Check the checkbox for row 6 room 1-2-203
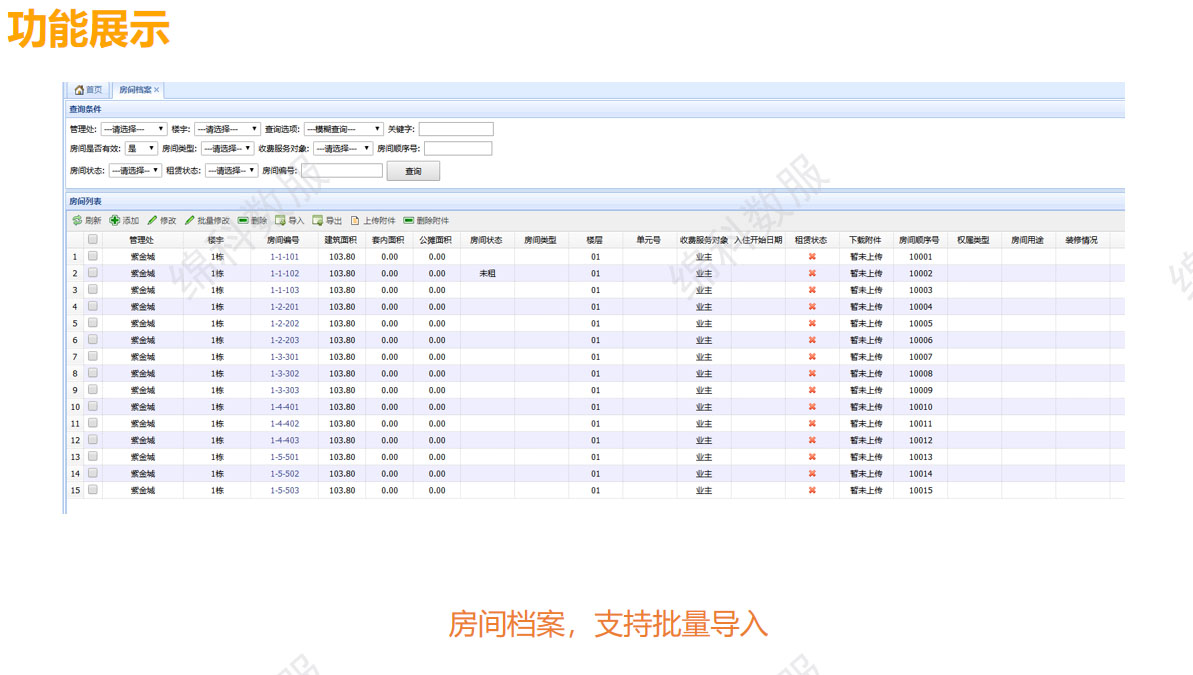 coord(93,340)
